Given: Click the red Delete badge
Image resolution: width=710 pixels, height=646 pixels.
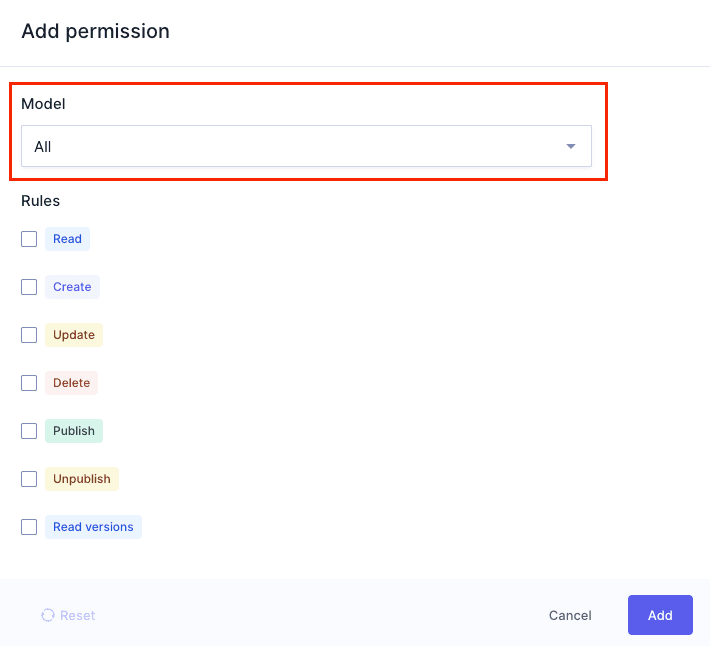Looking at the screenshot, I should (x=71, y=383).
